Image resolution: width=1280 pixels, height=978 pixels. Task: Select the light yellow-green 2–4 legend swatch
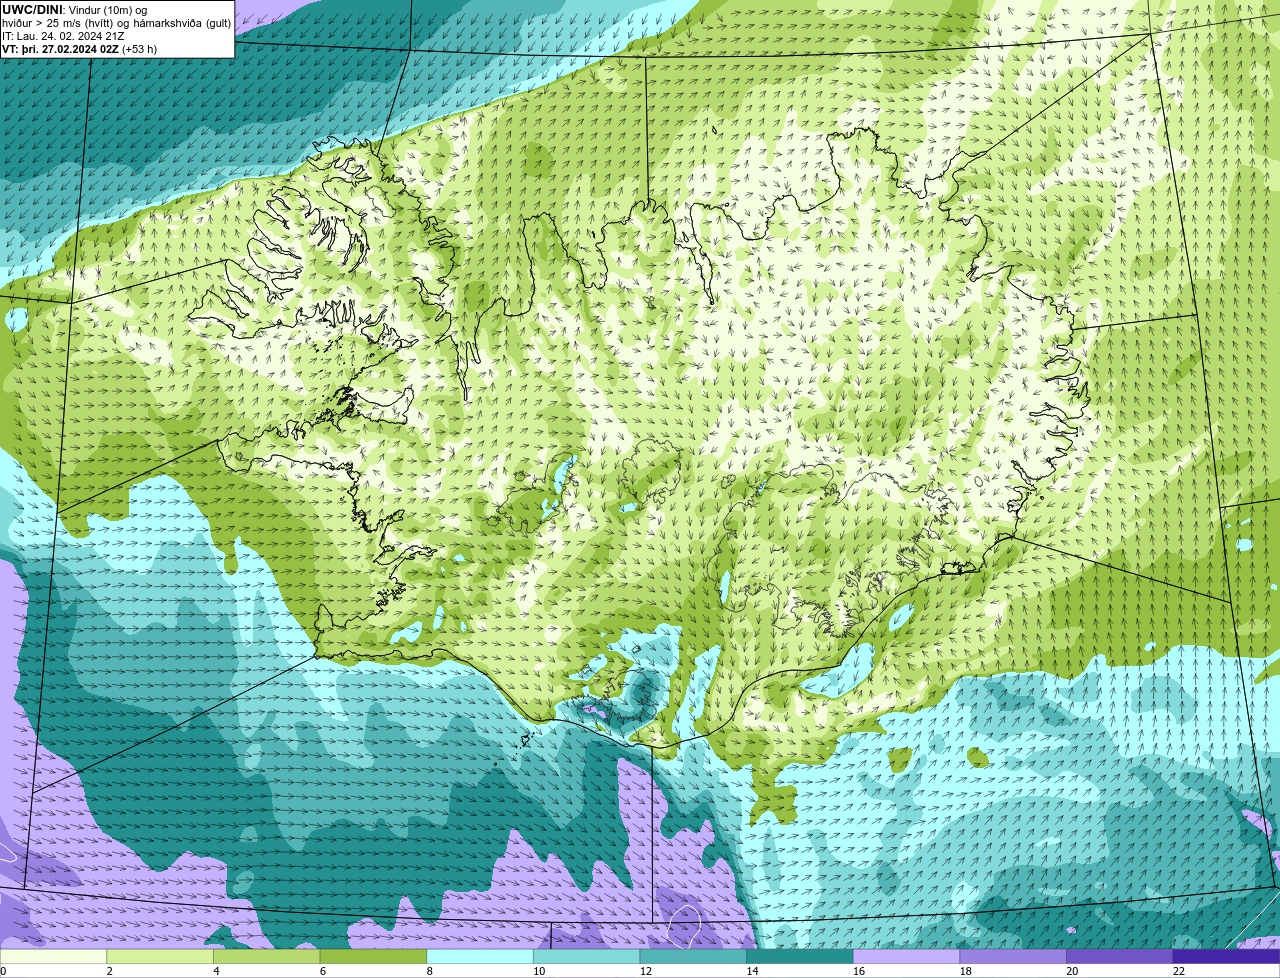coord(160,956)
